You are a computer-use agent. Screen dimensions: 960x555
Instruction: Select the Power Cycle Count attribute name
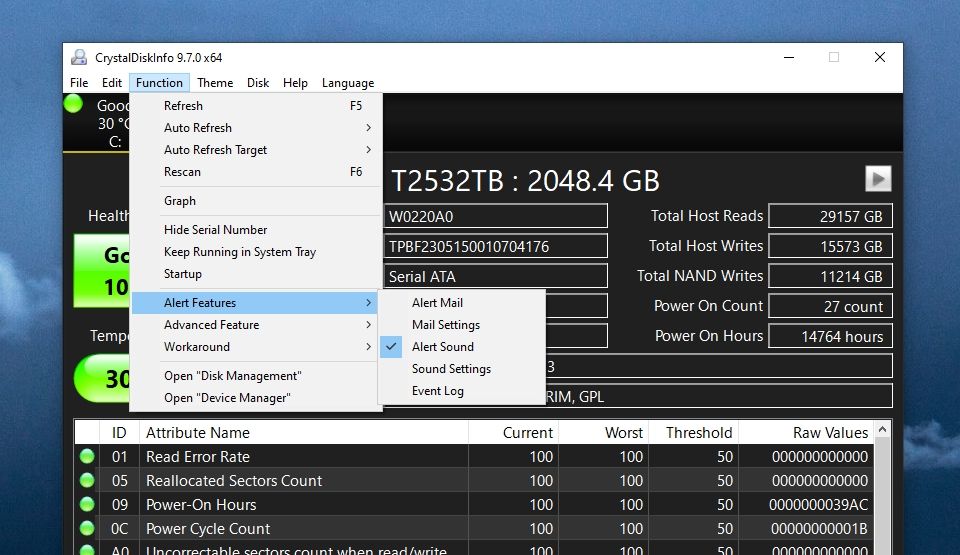208,529
